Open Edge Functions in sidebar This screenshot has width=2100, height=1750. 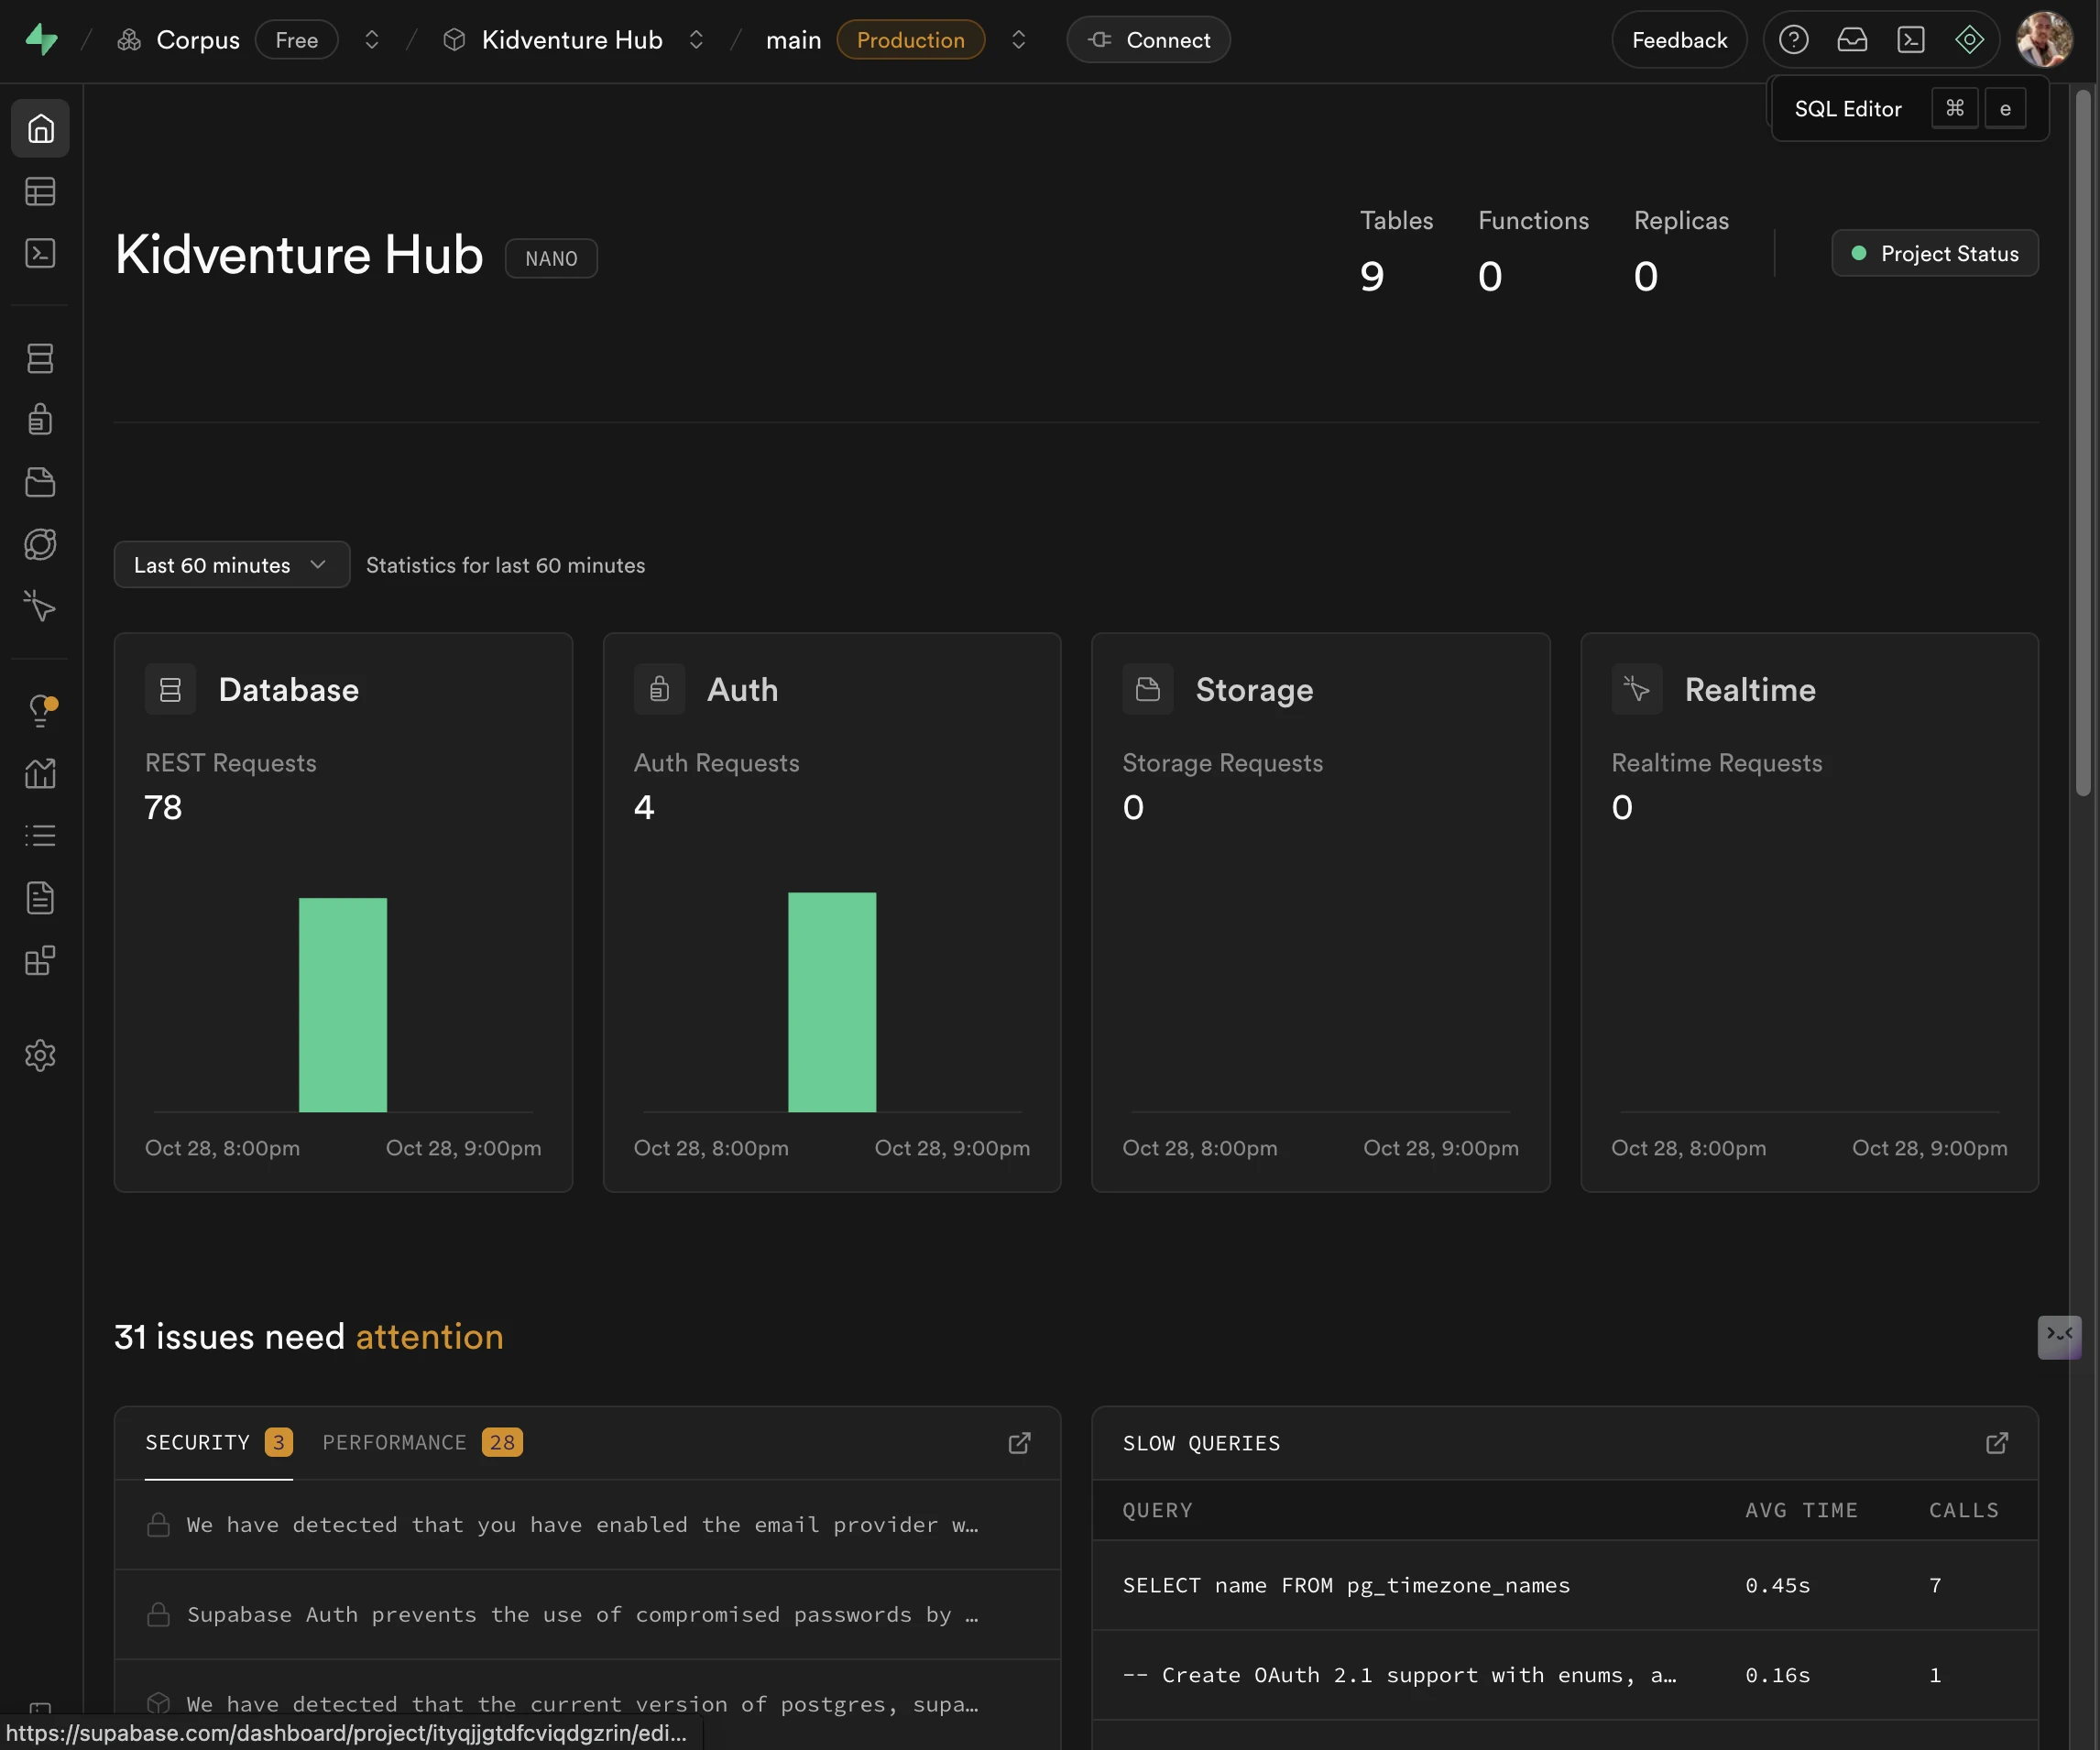tap(40, 544)
